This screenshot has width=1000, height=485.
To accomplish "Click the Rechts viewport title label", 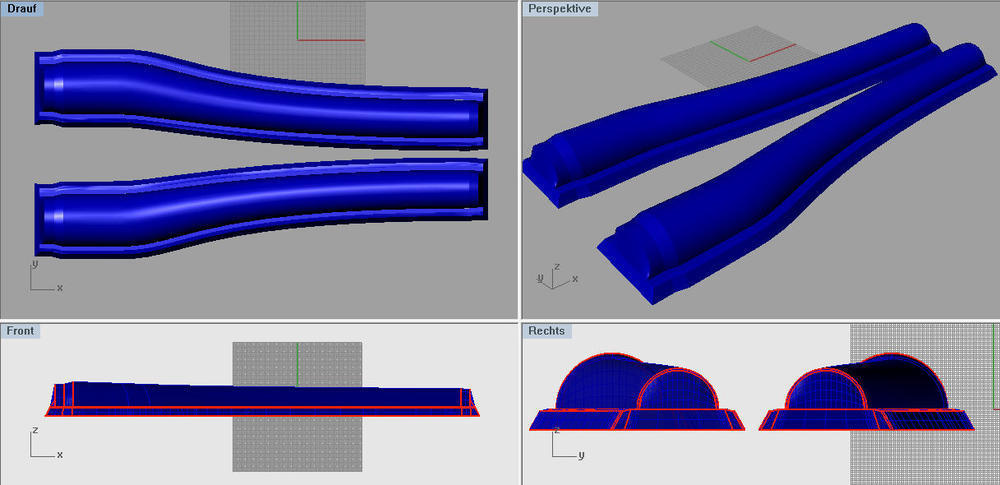I will [547, 330].
